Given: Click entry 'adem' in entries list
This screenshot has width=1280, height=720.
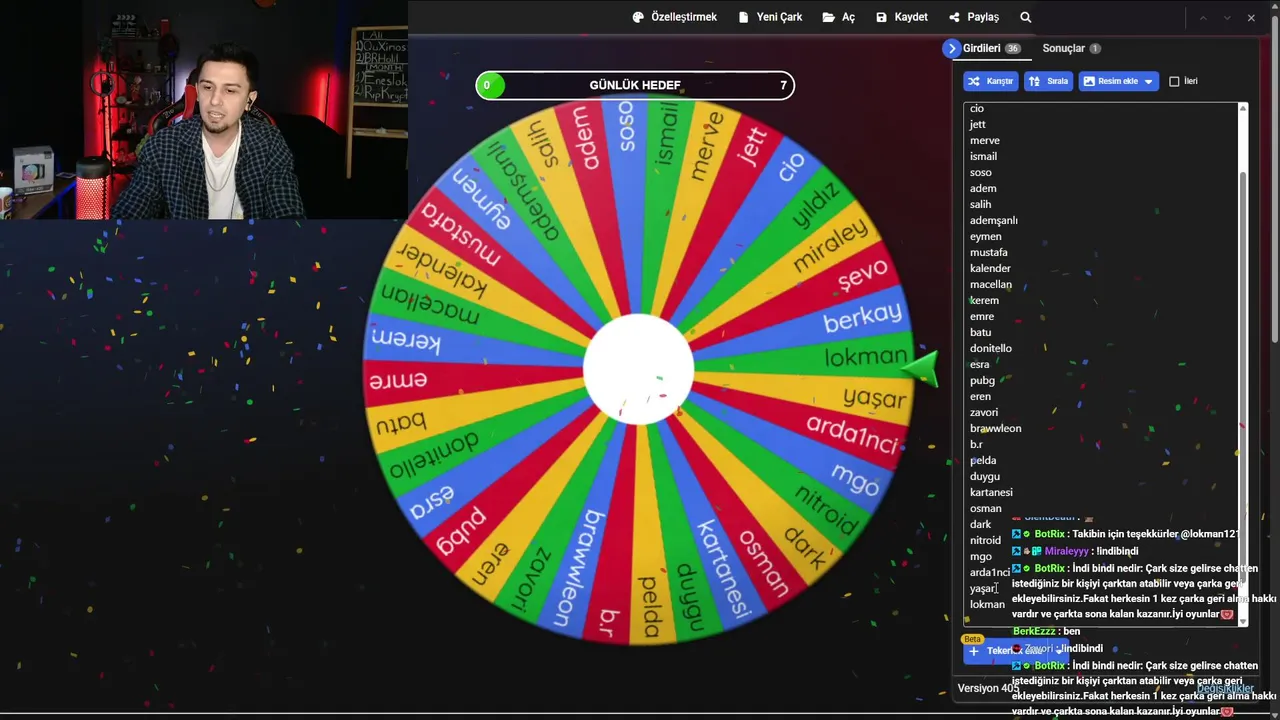Looking at the screenshot, I should point(983,188).
